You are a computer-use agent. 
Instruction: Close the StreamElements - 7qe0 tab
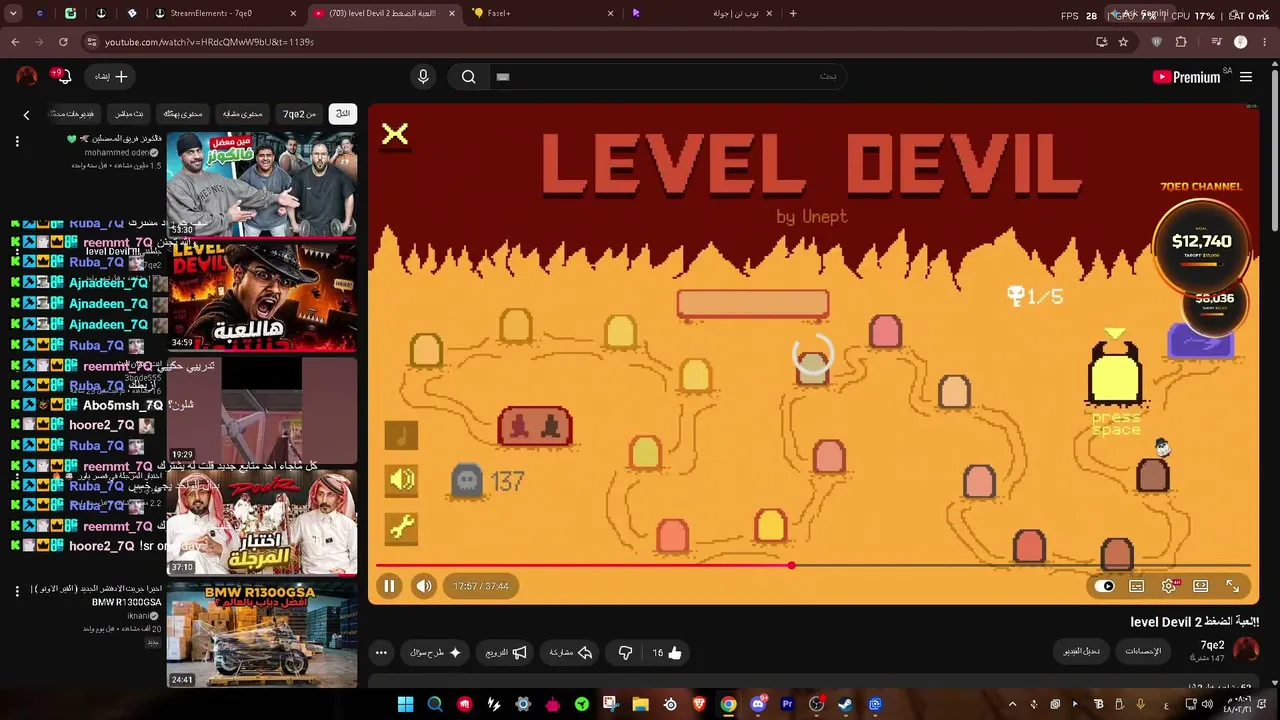point(293,14)
